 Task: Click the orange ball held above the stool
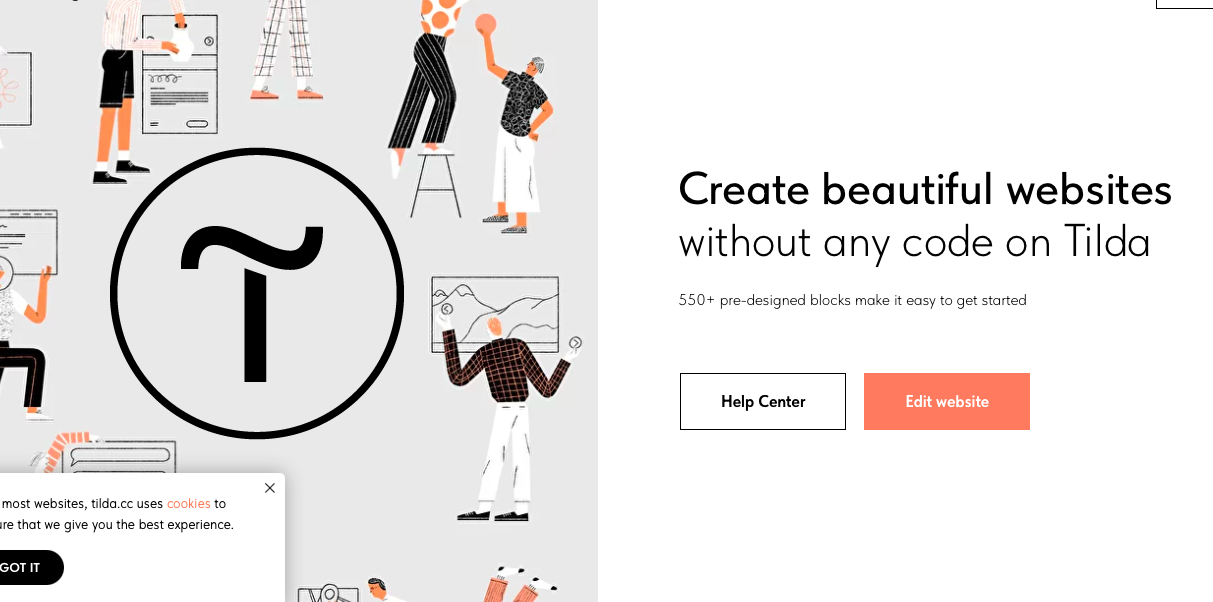coord(486,24)
